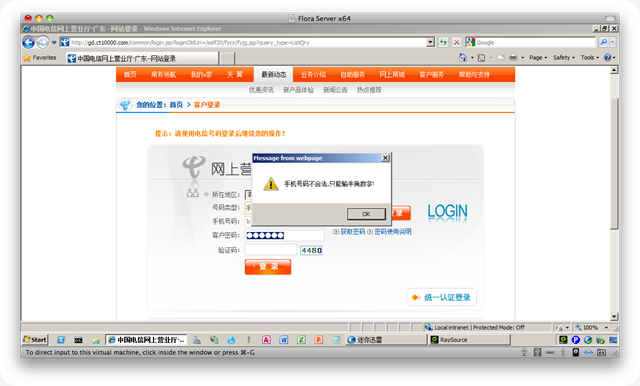Open the Favorites star button
640x386 pixels.
click(x=40, y=58)
